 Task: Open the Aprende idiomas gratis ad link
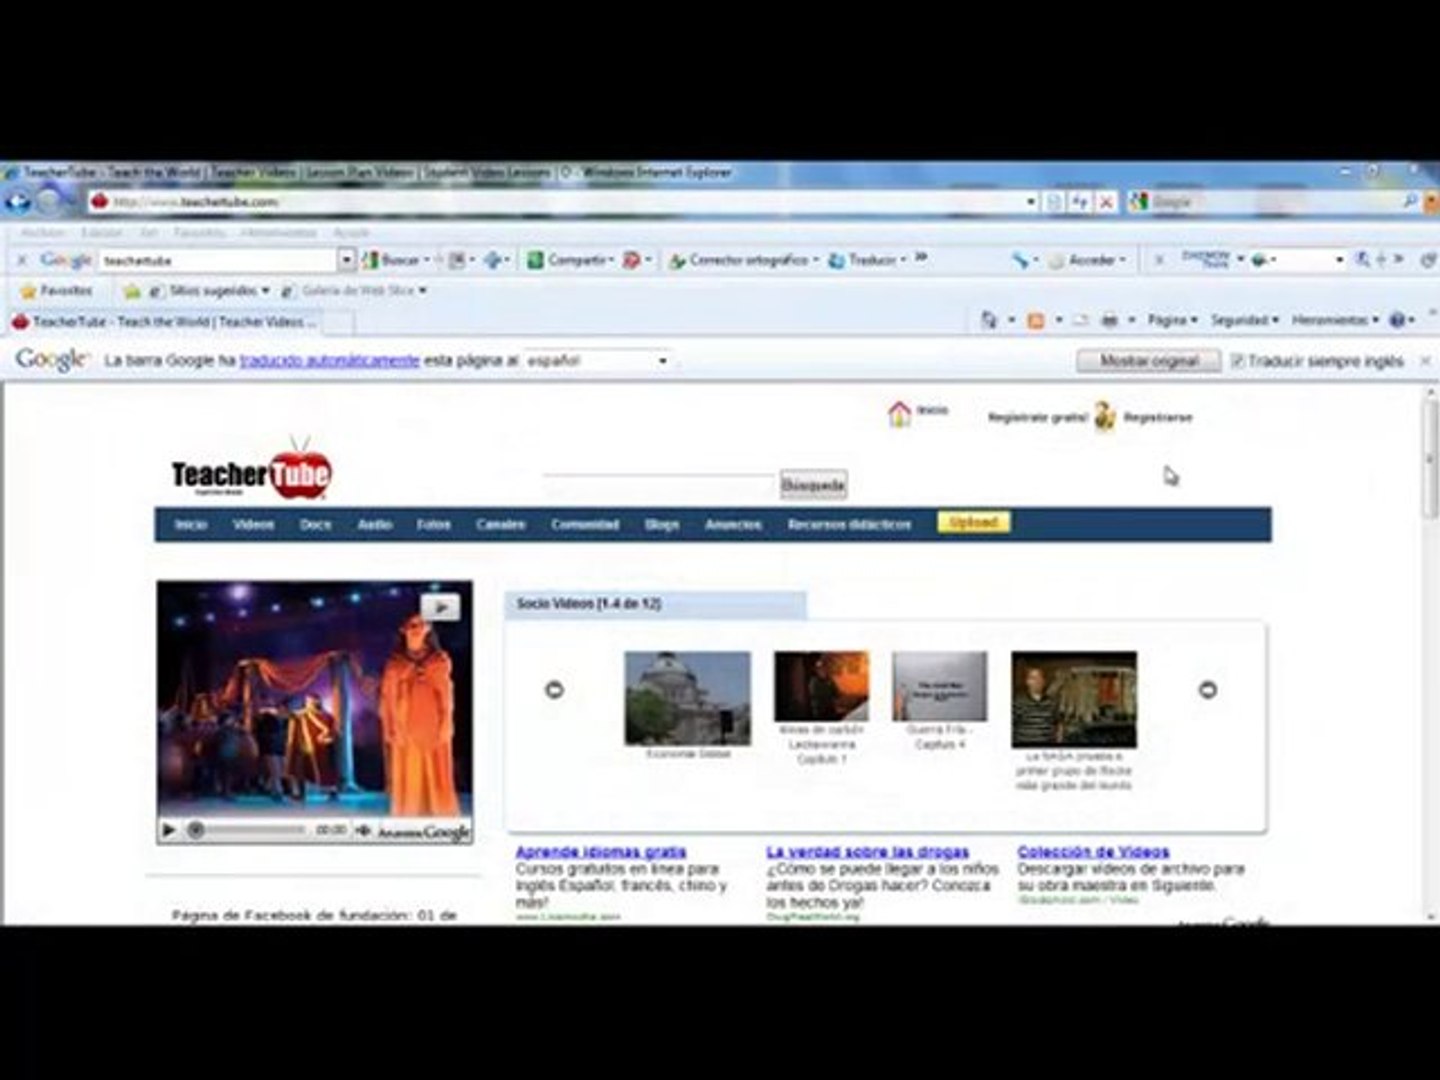click(x=600, y=852)
